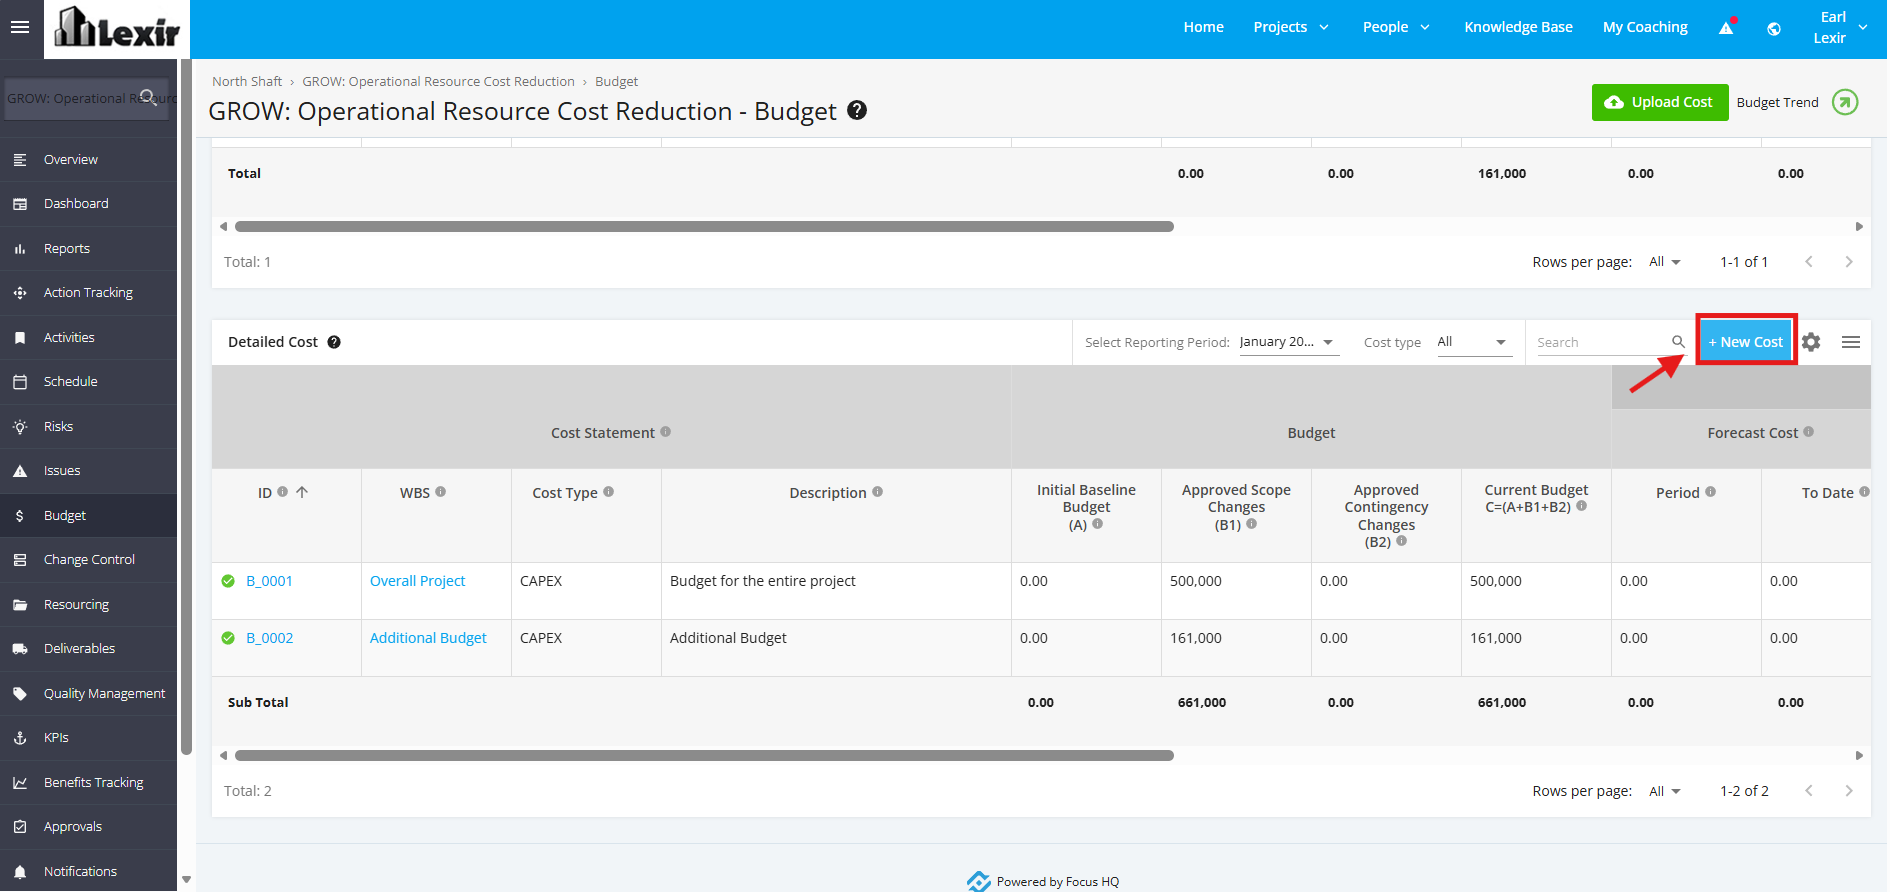Open the Overall Project WBS link

pos(417,581)
